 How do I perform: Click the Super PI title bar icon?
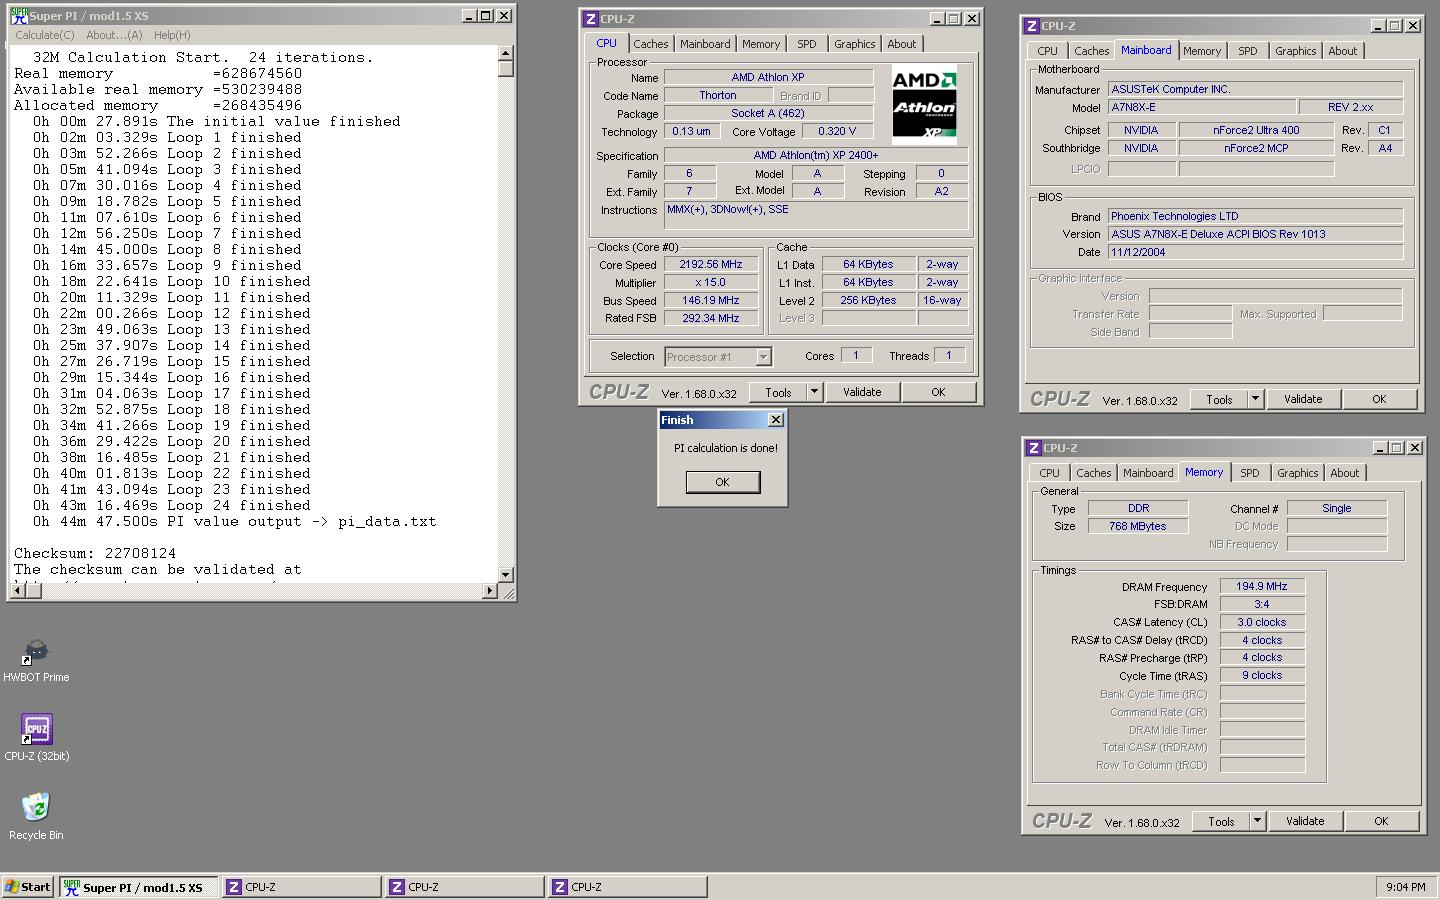point(18,15)
